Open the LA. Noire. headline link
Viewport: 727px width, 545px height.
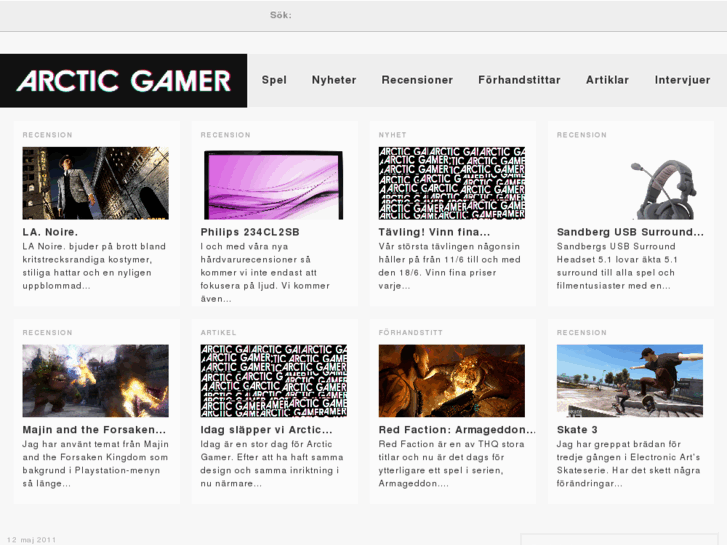[50, 232]
